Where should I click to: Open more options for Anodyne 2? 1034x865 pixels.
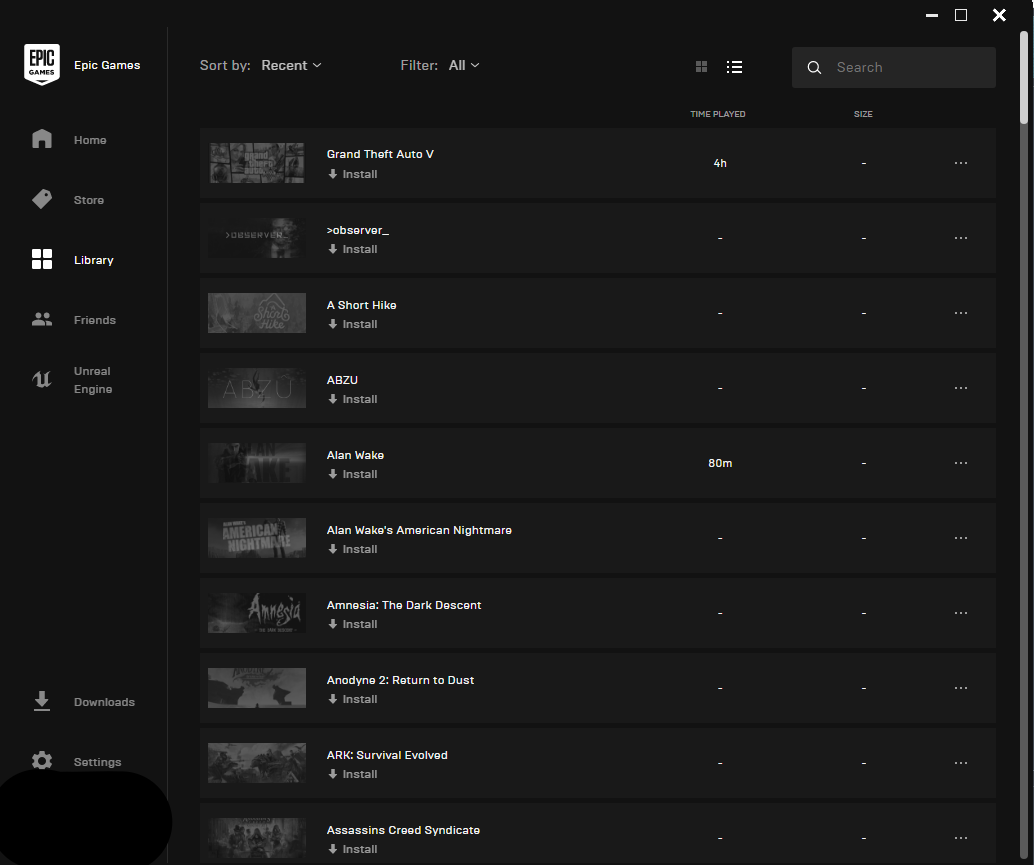tap(961, 688)
